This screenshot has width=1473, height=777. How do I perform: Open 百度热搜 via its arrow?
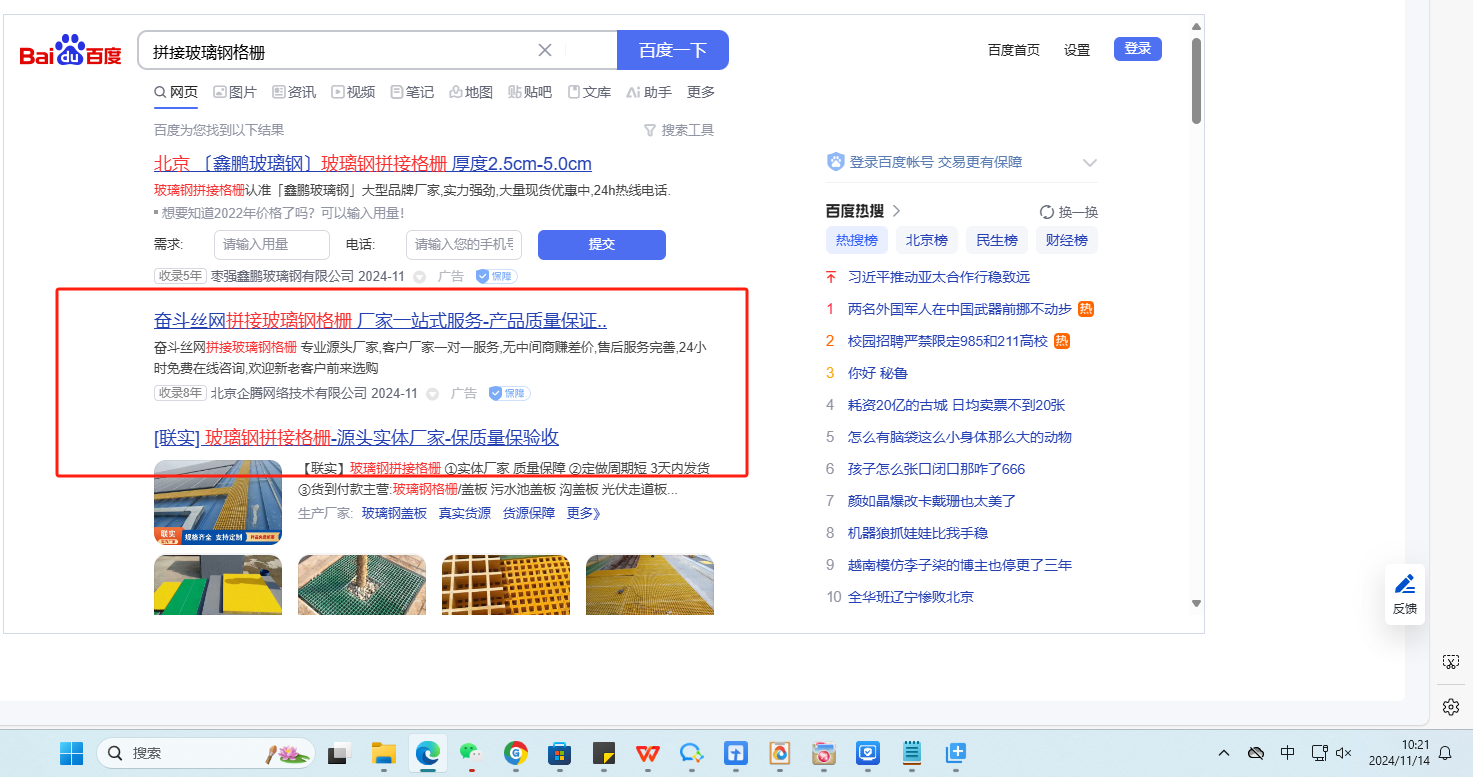click(897, 211)
